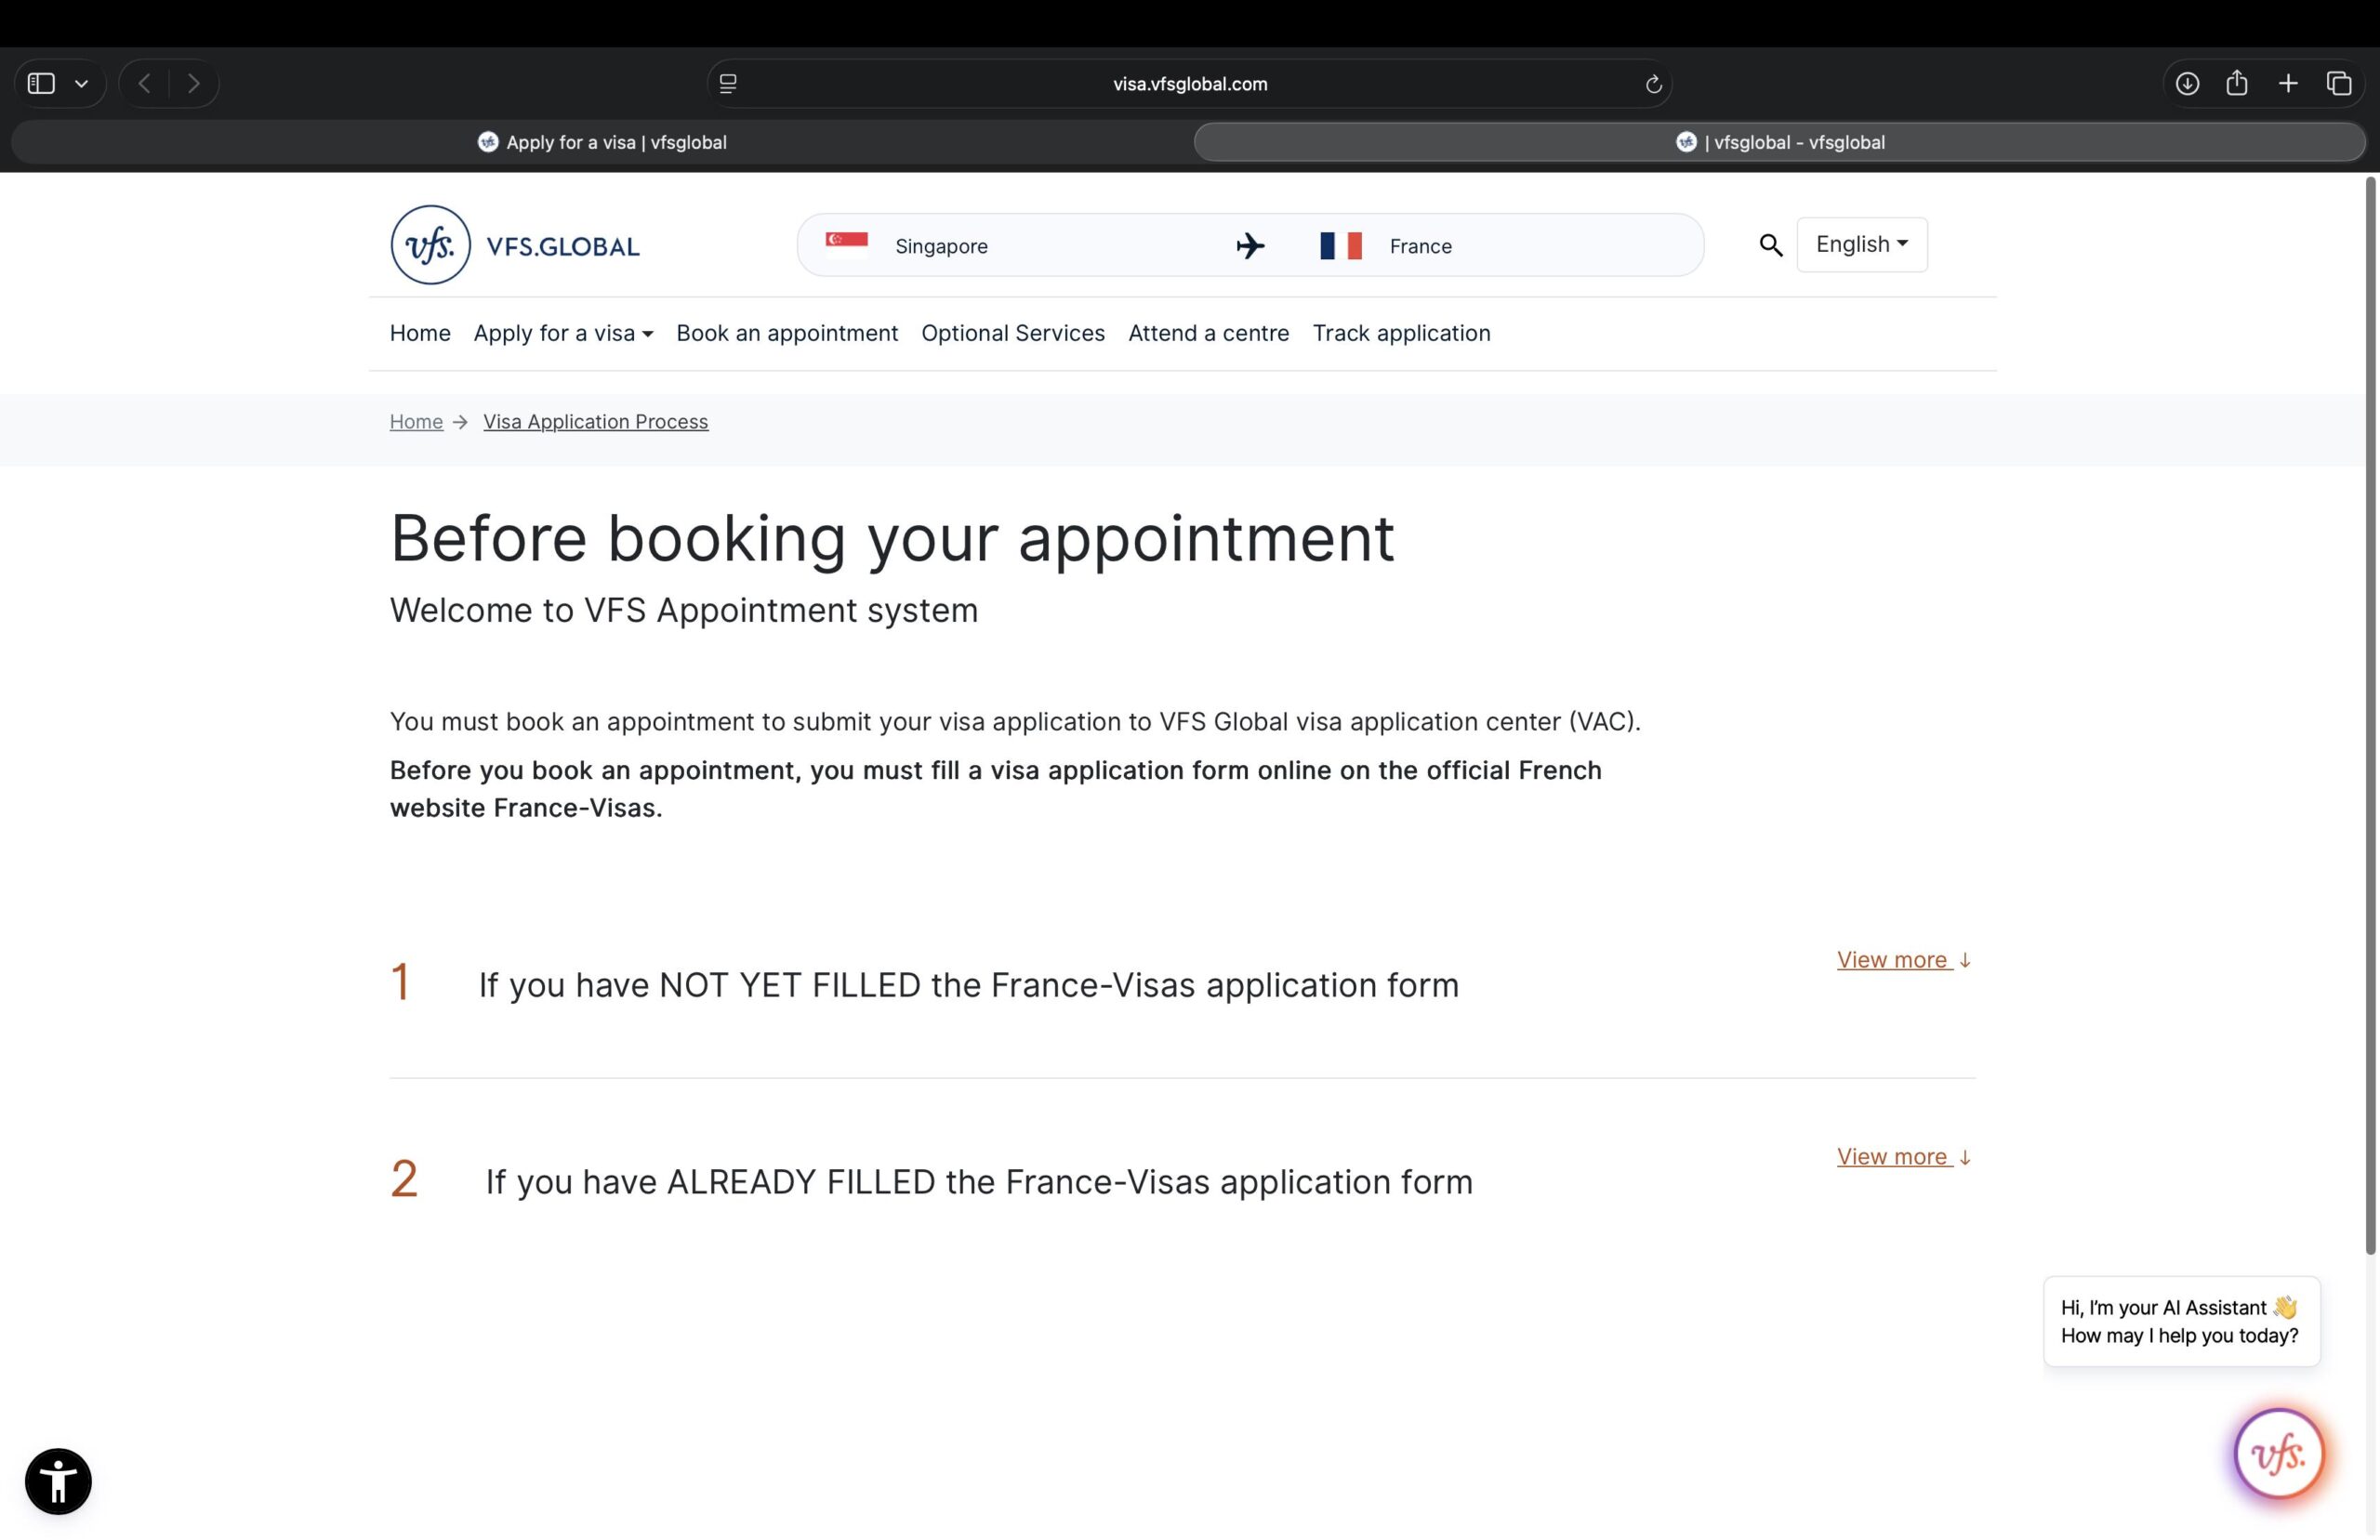The width and height of the screenshot is (2380, 1540).
Task: Click the France flag in the route selector
Action: tap(1341, 245)
